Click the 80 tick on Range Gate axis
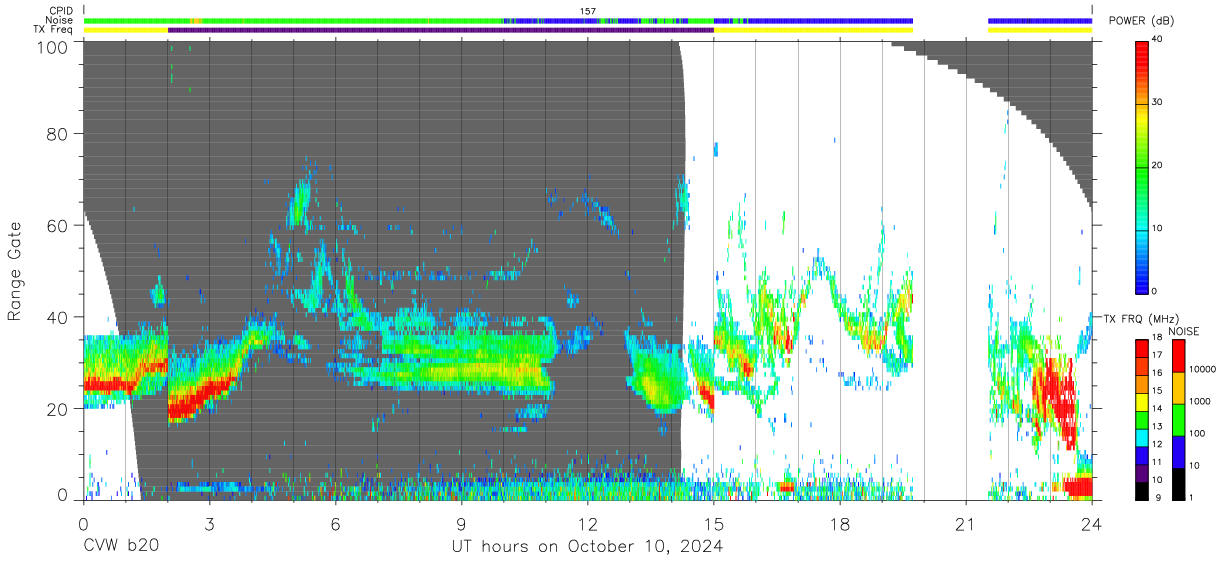1228x567 pixels. click(58, 134)
